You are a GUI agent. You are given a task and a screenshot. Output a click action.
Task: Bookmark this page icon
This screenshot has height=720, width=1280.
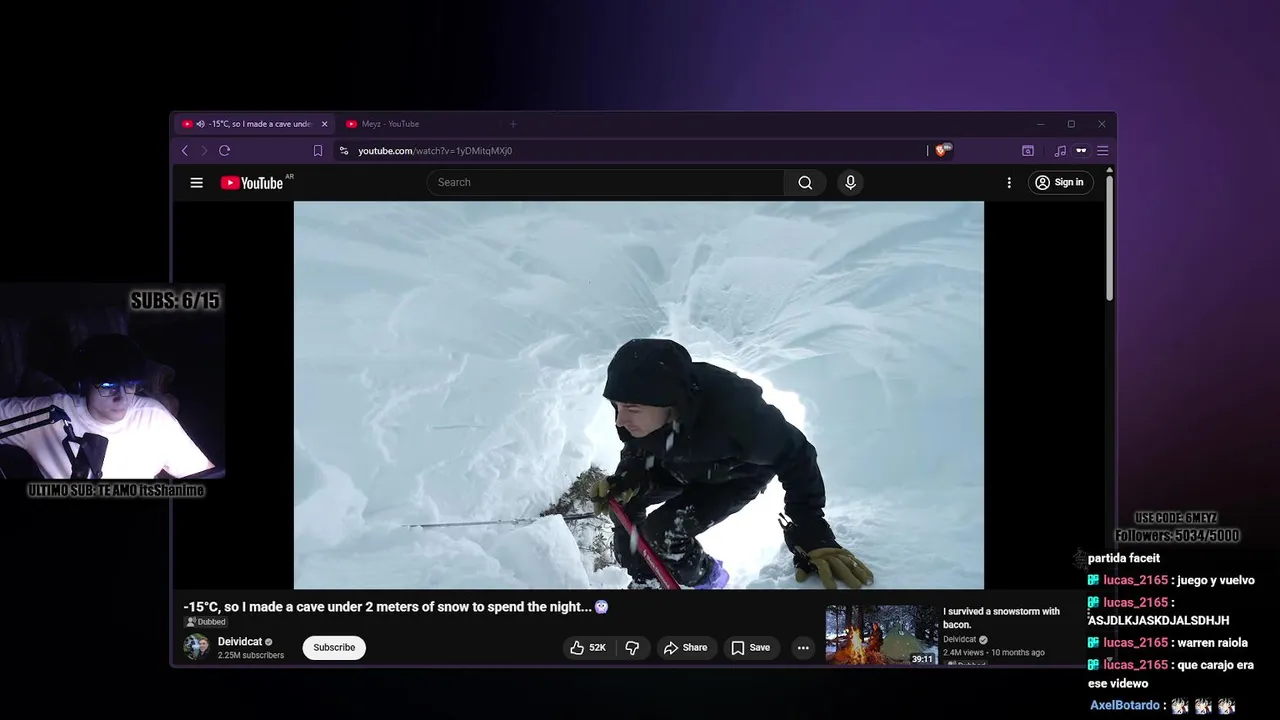tap(318, 151)
